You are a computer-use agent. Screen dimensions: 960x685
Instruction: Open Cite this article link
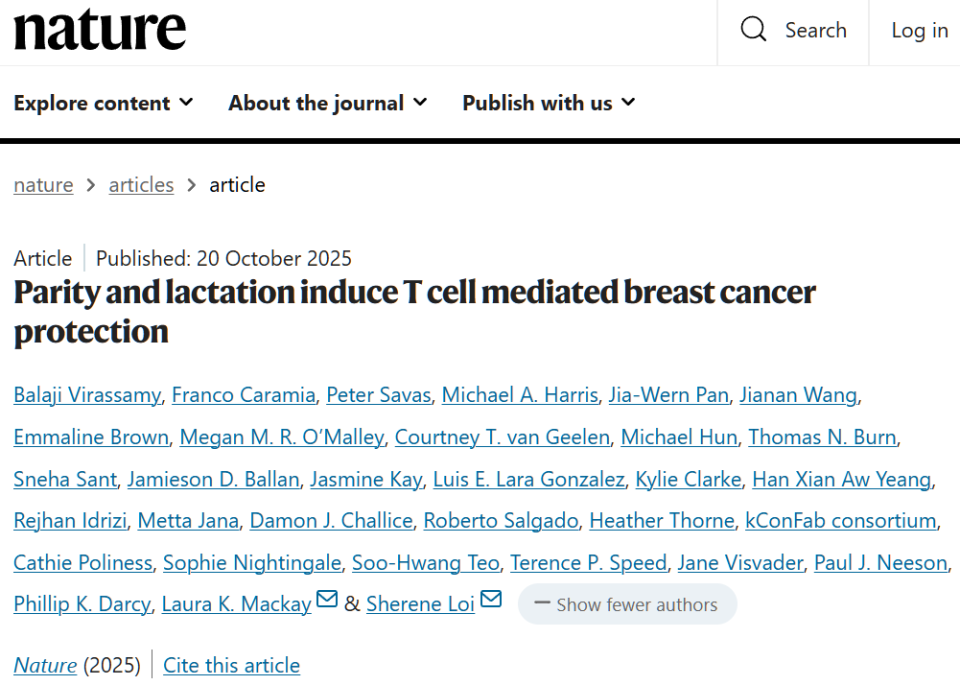(231, 665)
